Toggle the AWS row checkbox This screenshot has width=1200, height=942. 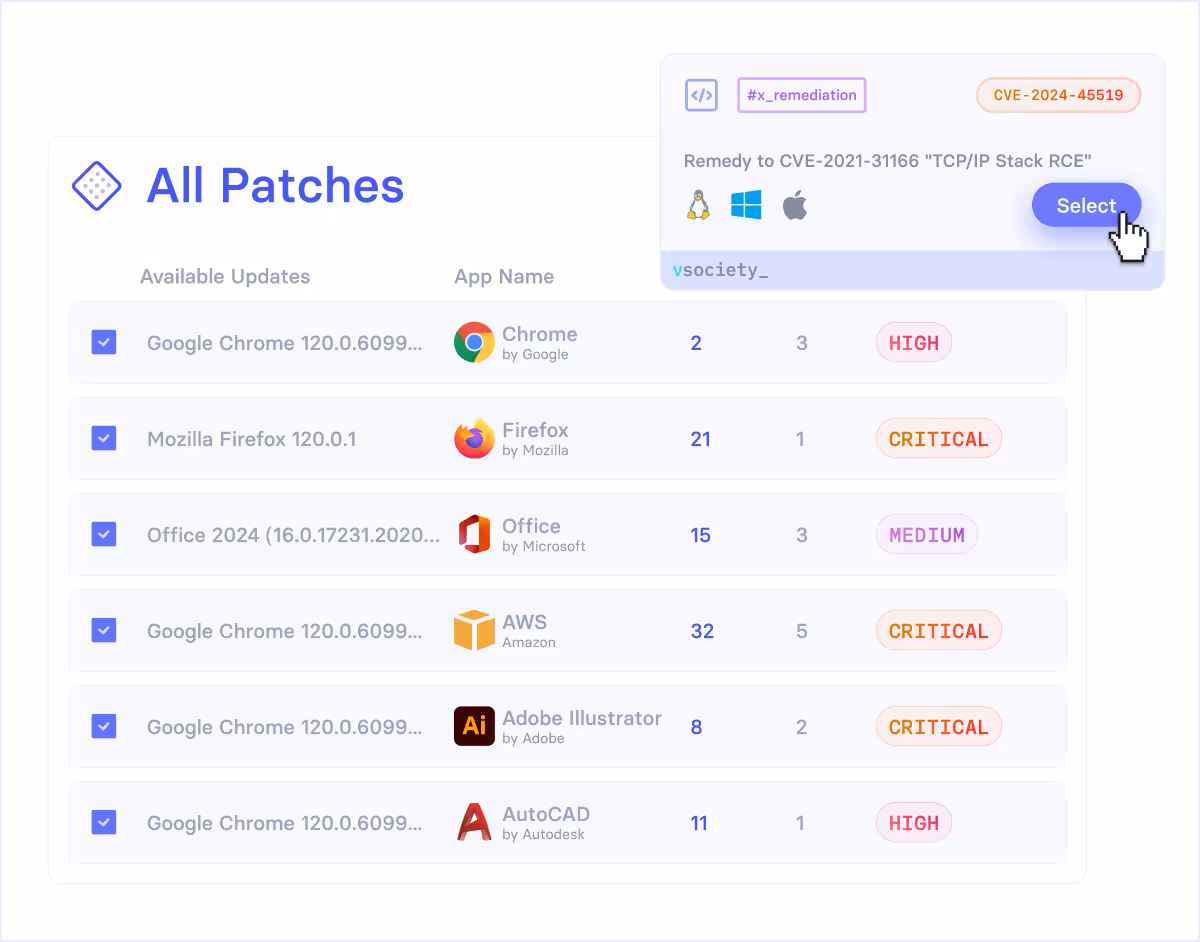pyautogui.click(x=104, y=630)
